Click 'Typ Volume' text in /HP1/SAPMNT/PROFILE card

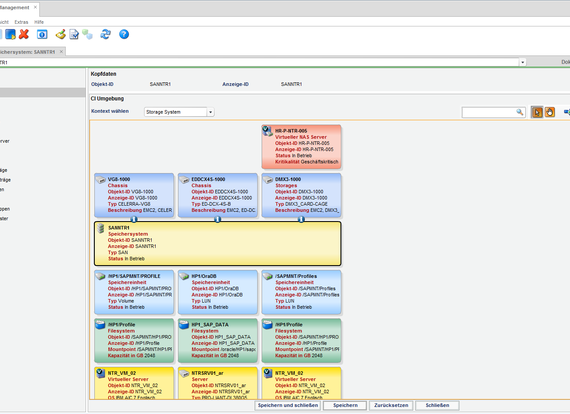coord(121,301)
